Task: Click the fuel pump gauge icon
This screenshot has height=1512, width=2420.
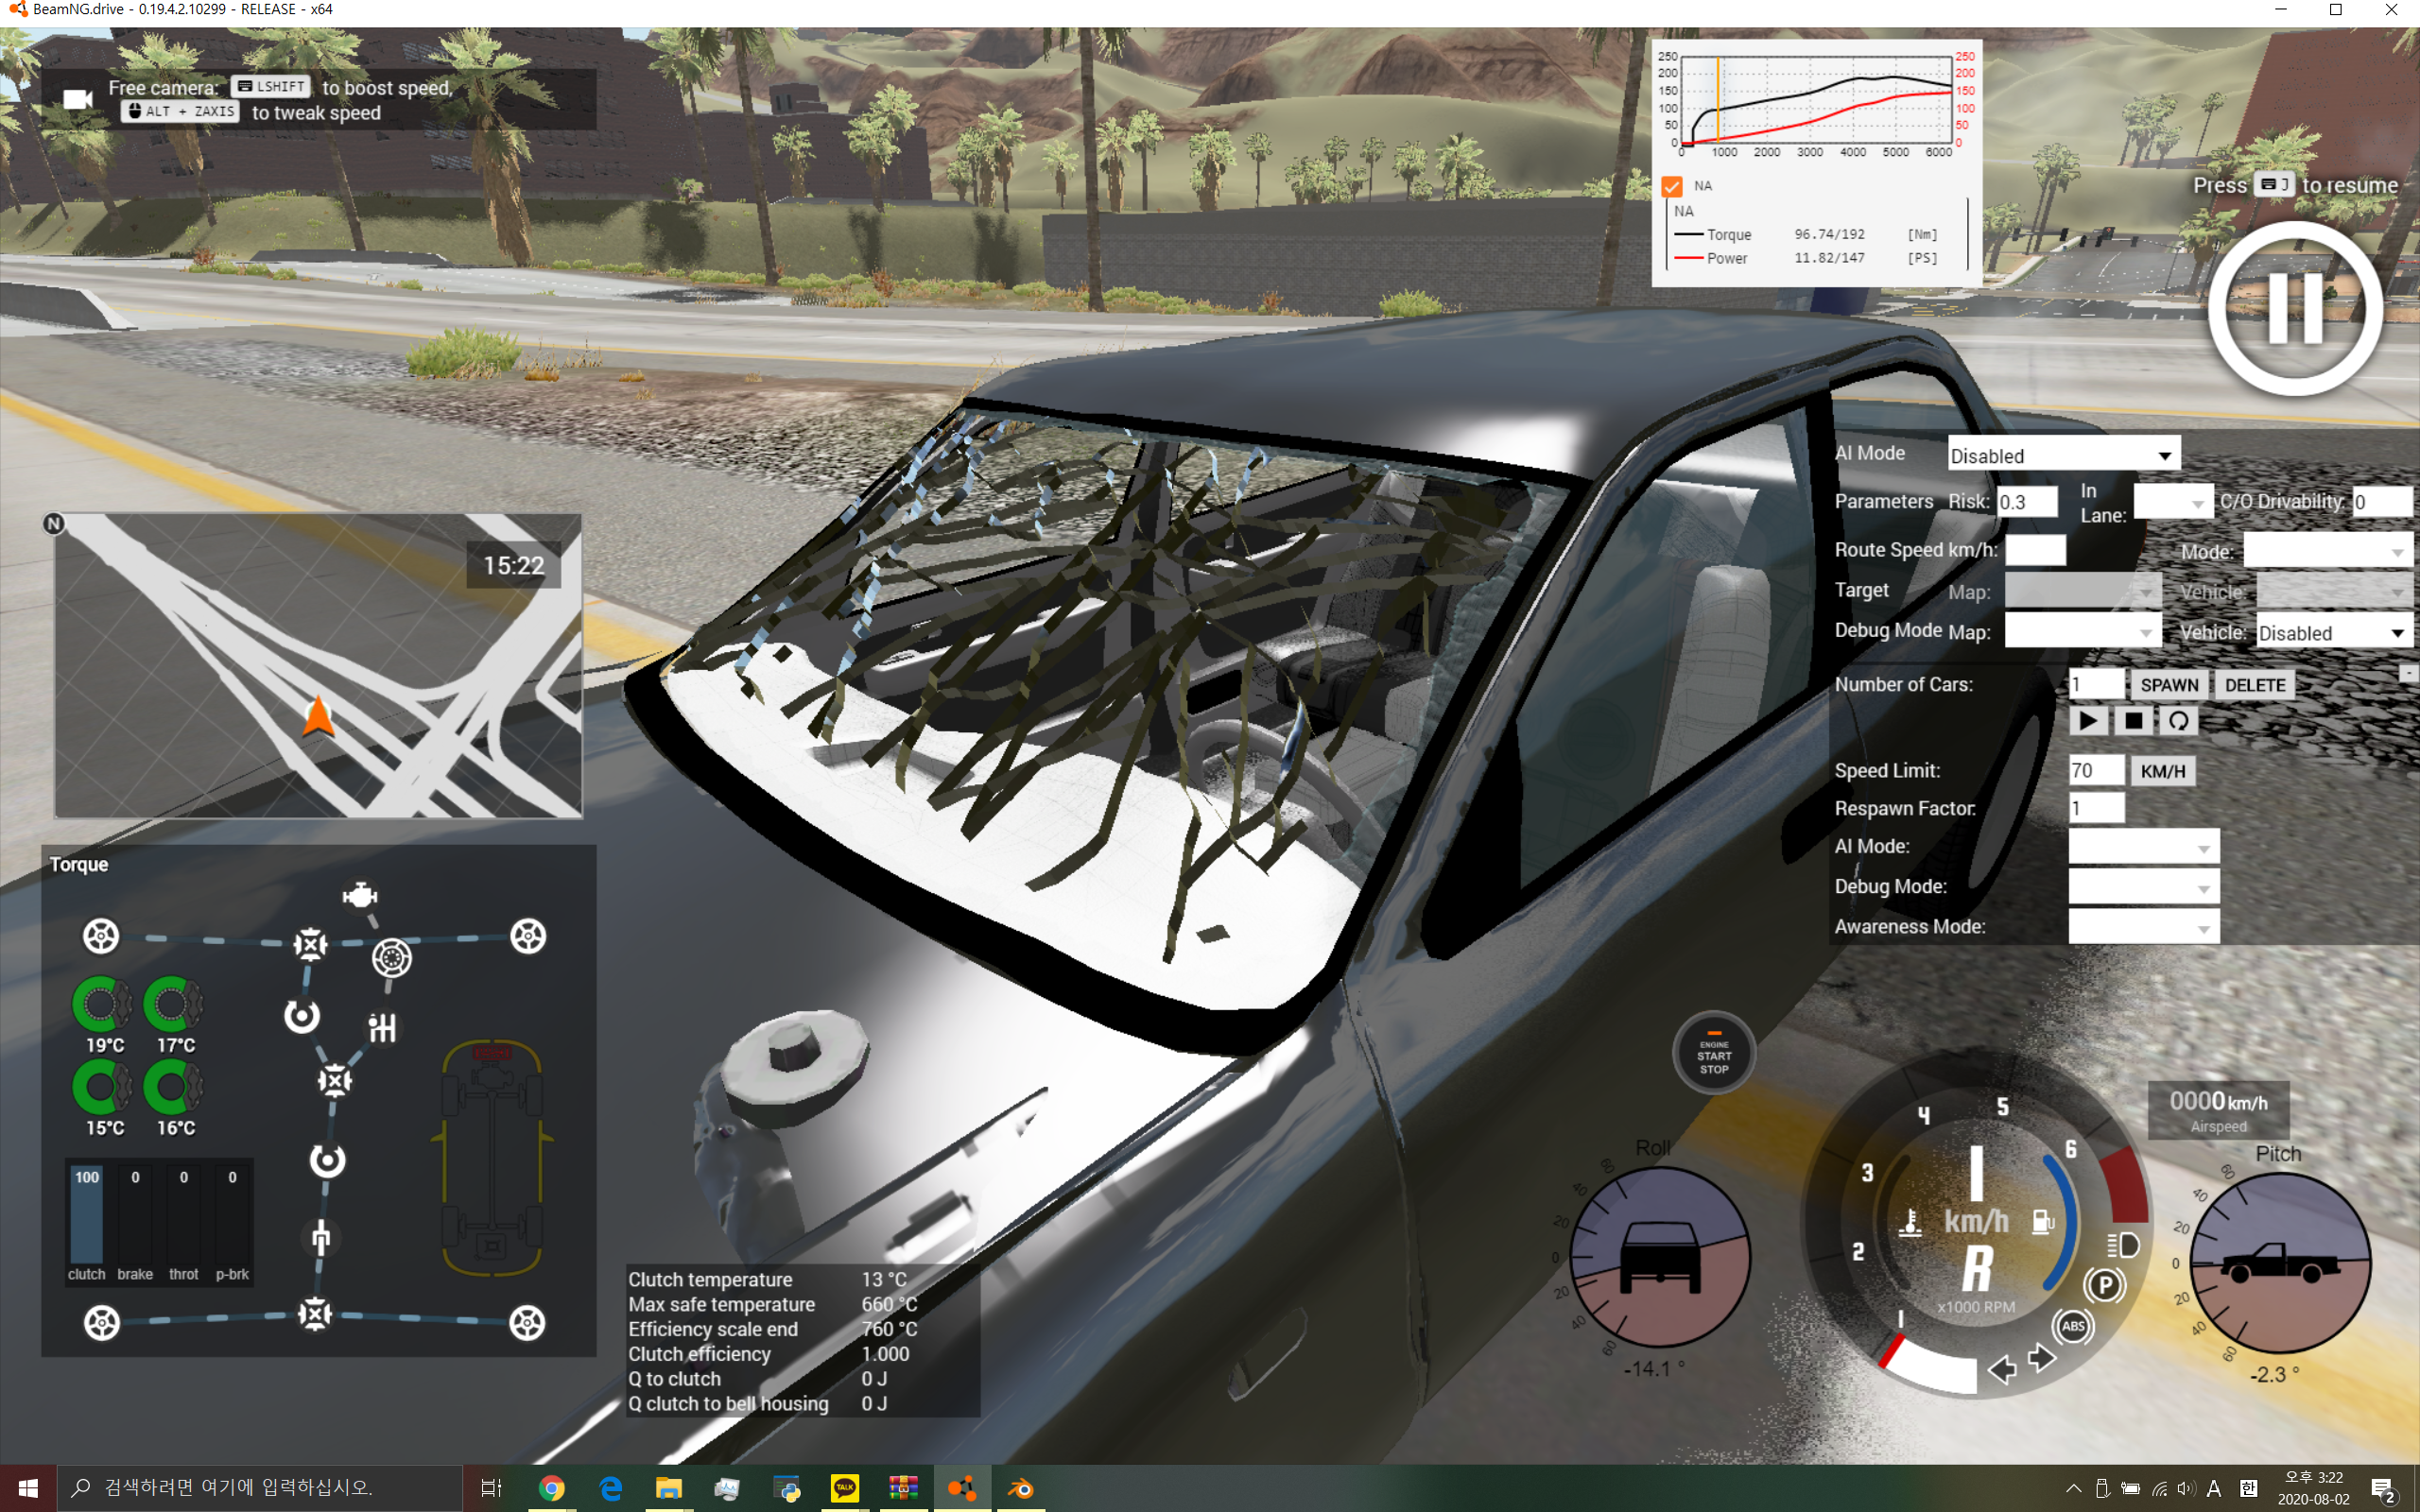Action: (2042, 1221)
